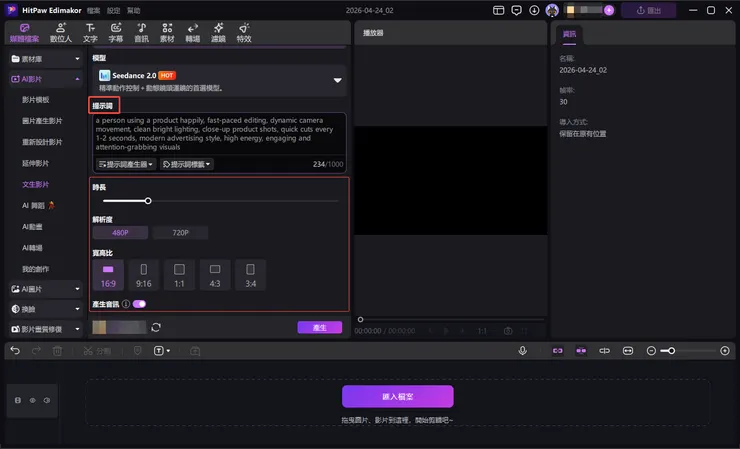
Task: Toggle the 產生音訊 switch
Action: [139, 304]
